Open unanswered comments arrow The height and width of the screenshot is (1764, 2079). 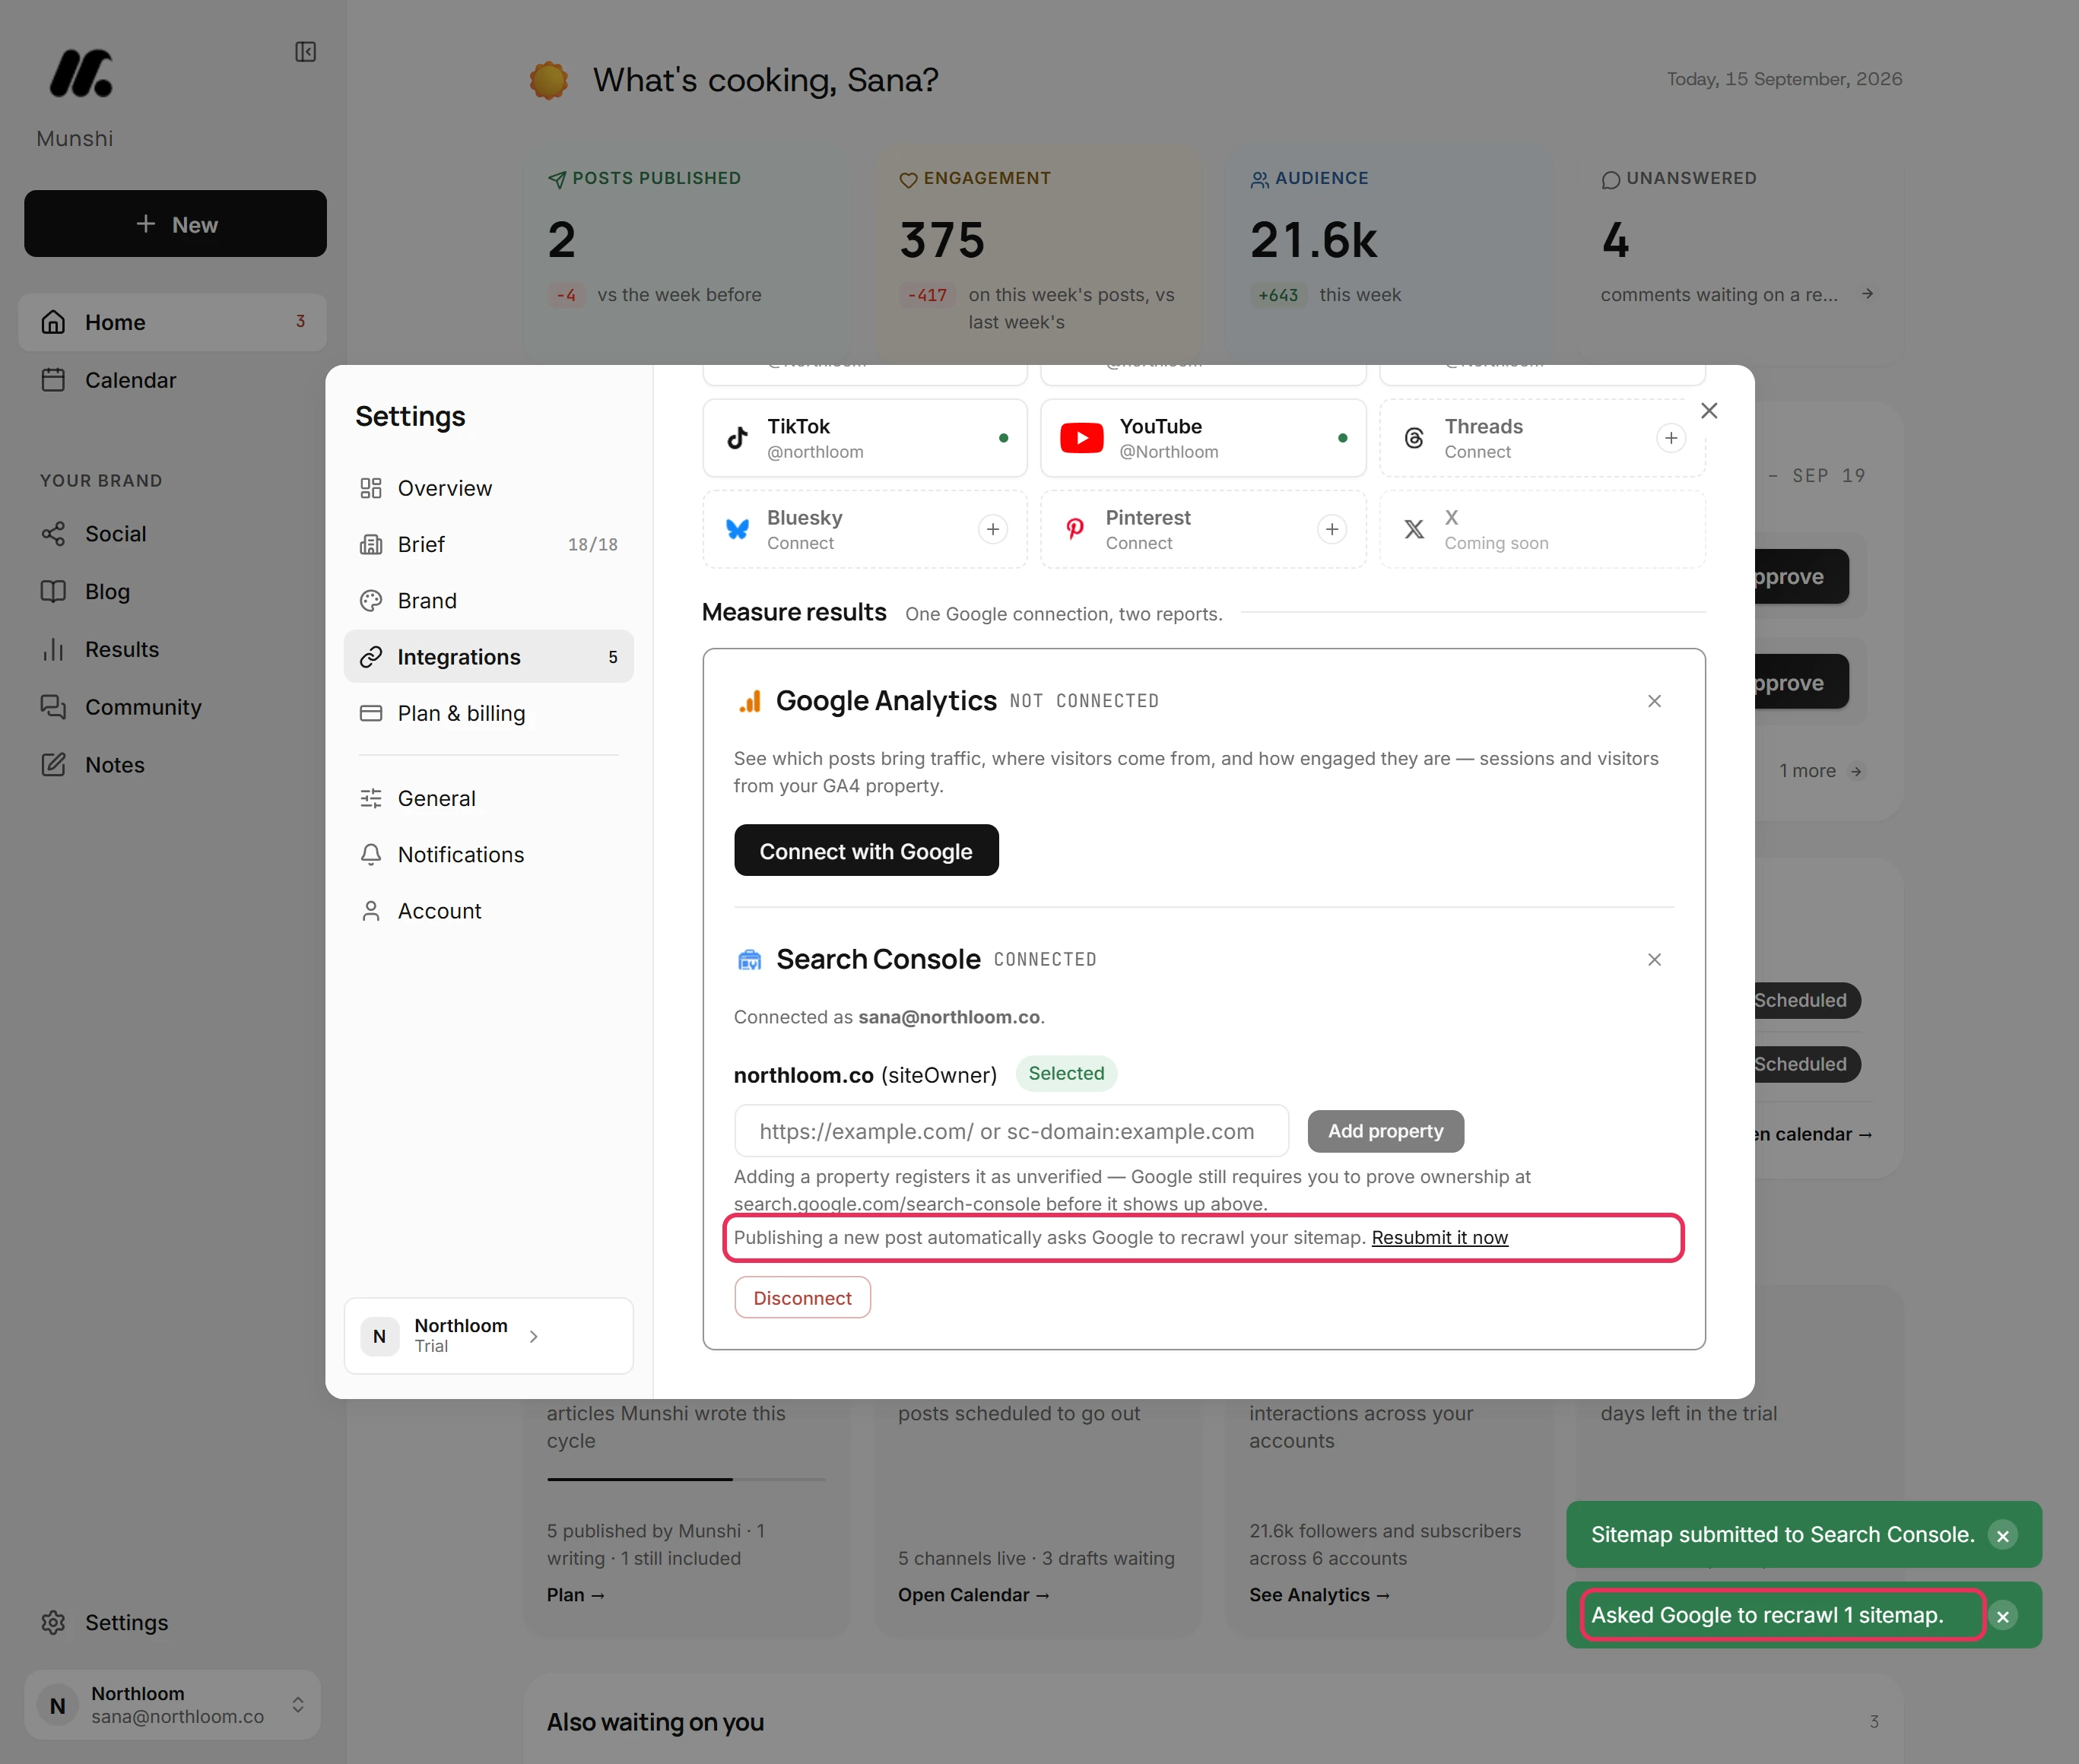[1867, 294]
